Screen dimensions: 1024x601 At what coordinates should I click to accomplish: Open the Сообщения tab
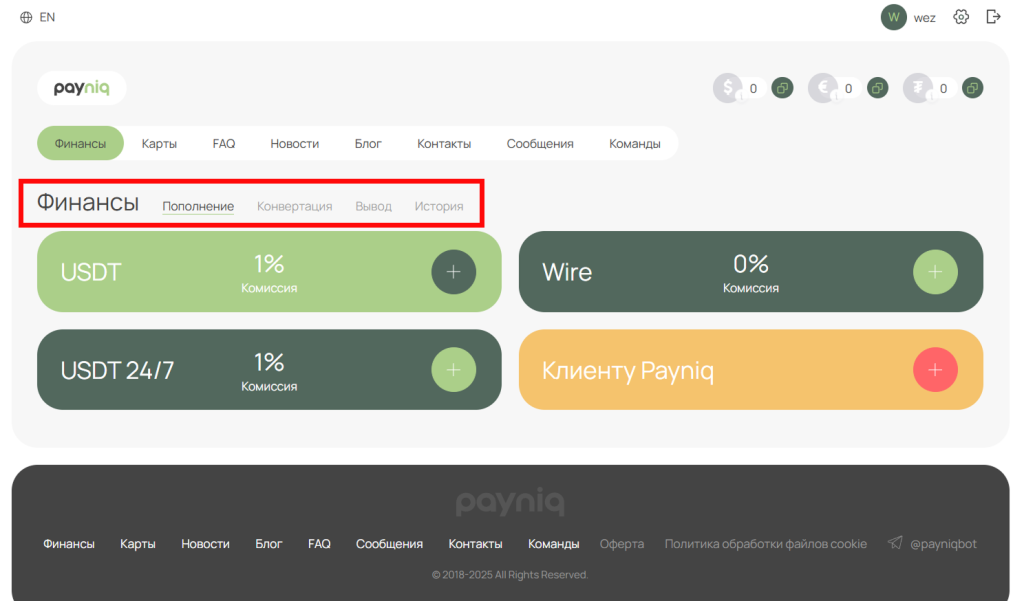pos(540,144)
